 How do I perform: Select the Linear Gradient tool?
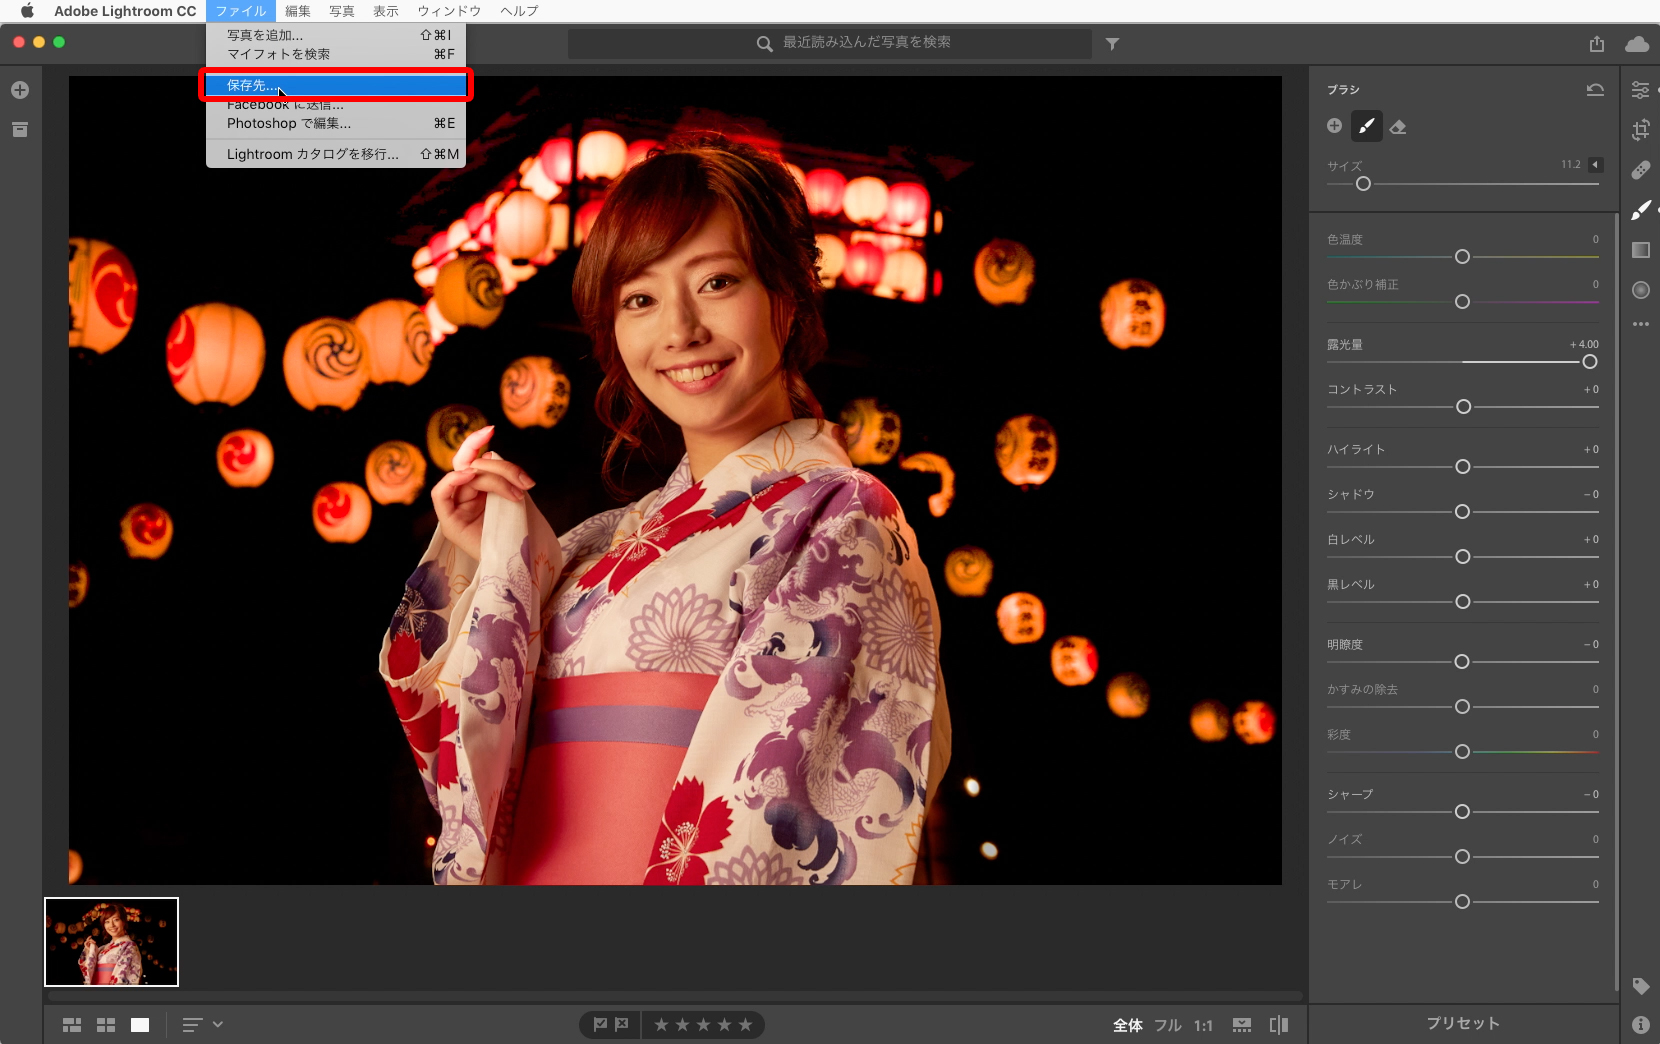(x=1640, y=250)
